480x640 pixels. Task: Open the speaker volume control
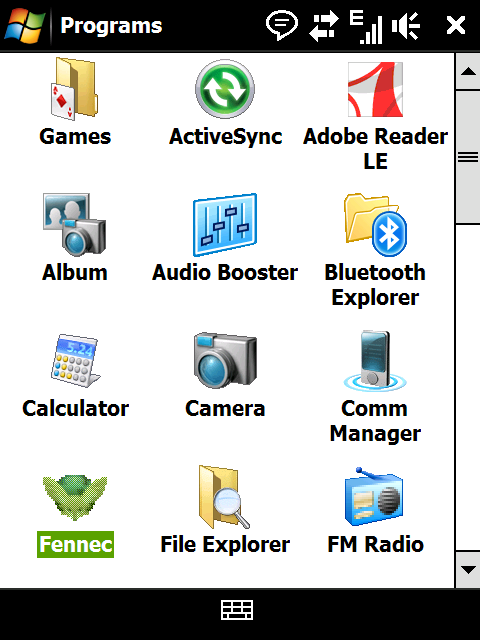406,26
